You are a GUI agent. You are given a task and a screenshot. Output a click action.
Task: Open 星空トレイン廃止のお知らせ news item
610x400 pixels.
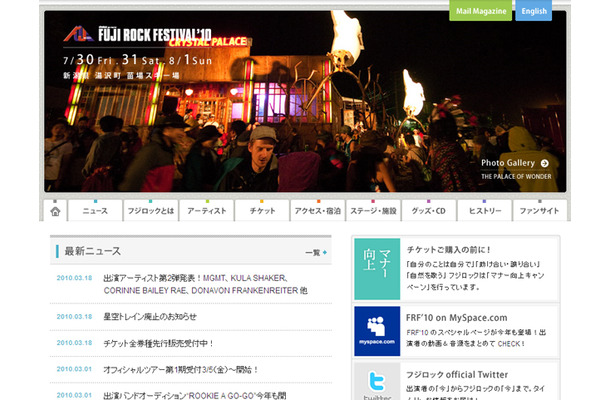point(150,317)
